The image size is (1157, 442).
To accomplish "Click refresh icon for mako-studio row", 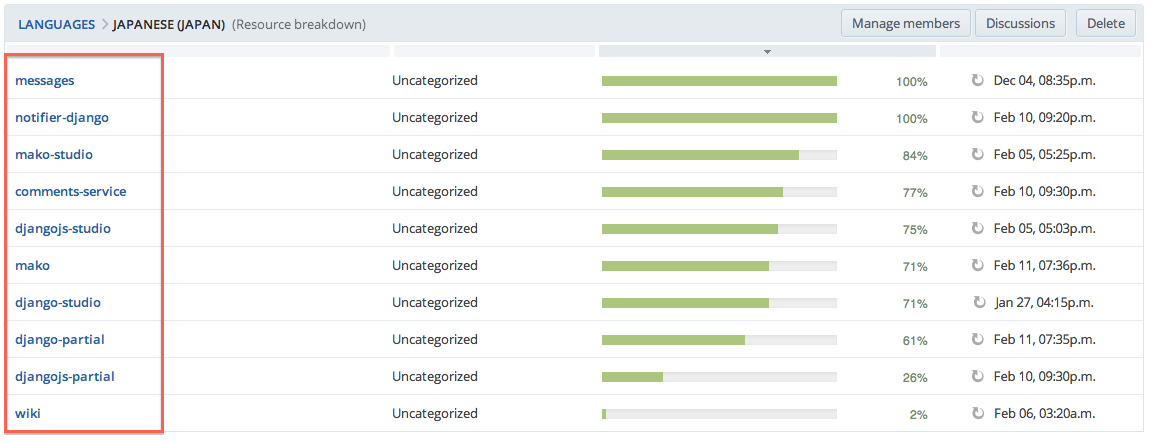I will click(x=977, y=155).
